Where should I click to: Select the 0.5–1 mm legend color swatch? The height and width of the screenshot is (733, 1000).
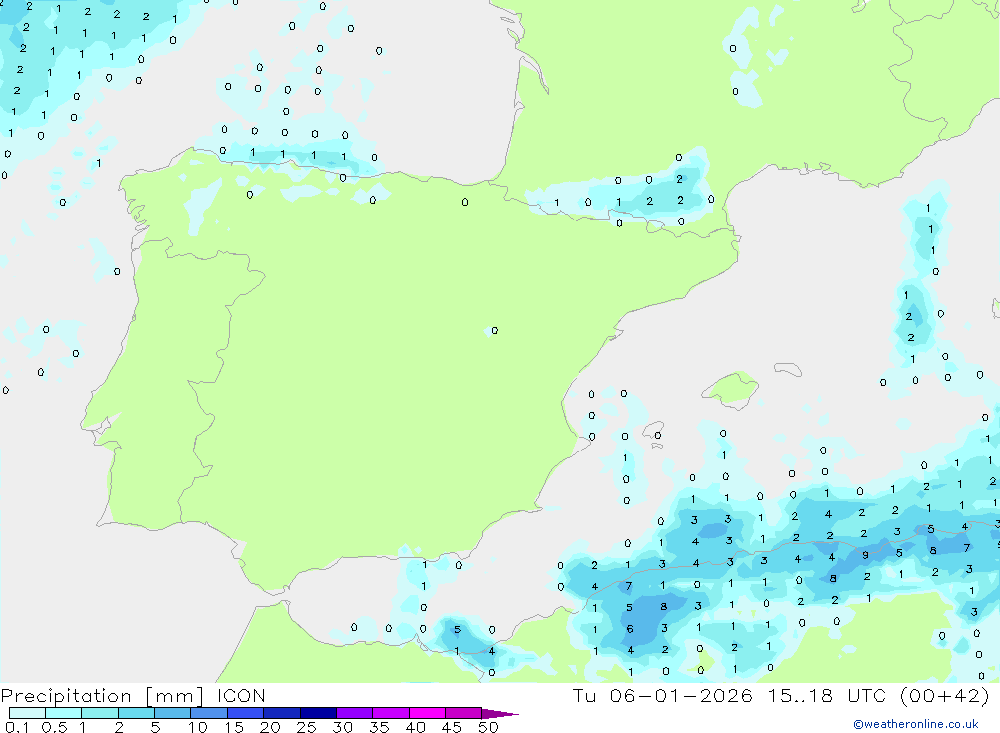pos(63,713)
